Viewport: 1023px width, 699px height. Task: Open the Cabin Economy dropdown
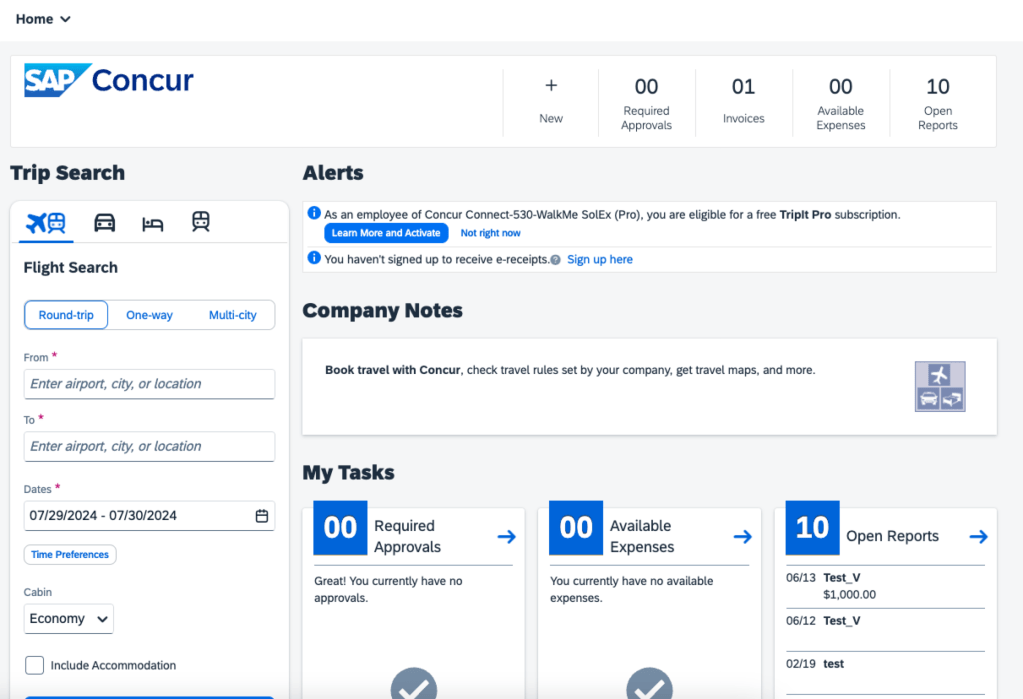[x=69, y=619]
